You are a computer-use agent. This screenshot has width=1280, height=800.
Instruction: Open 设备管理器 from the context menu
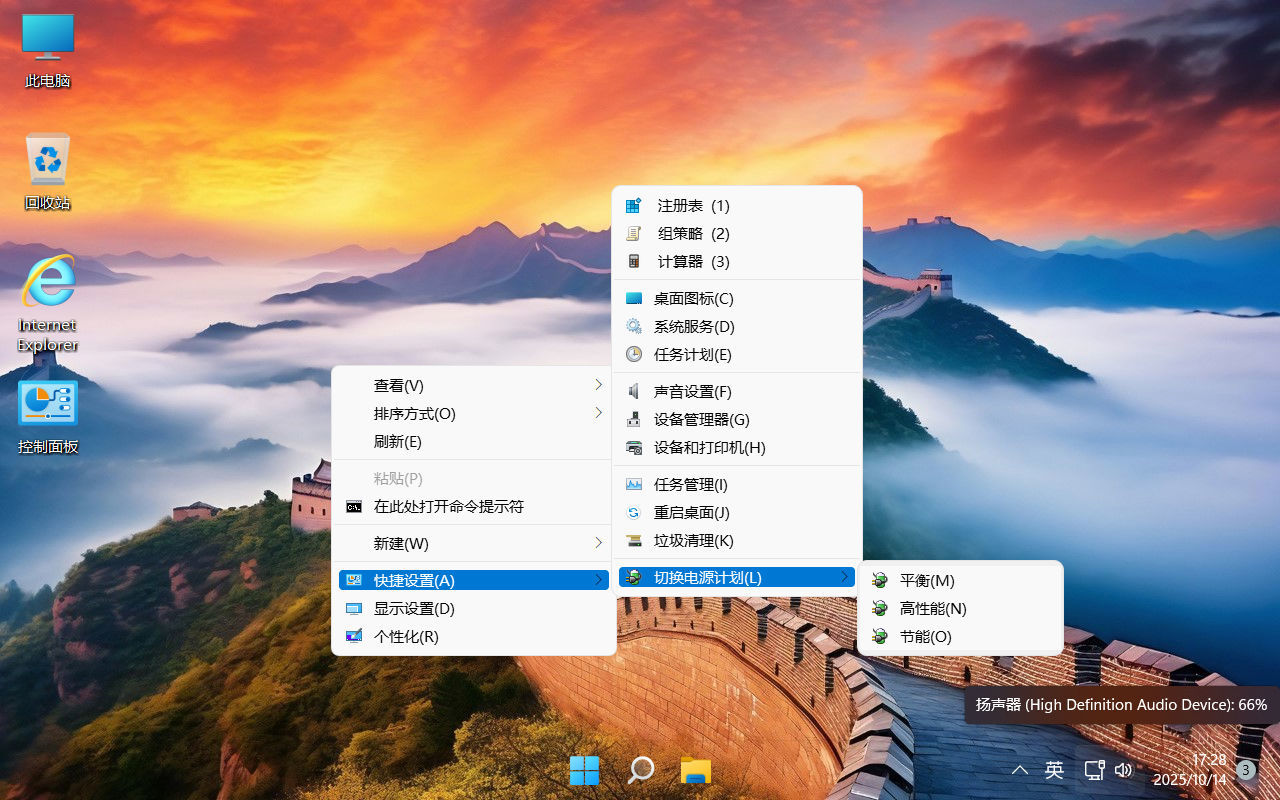[700, 419]
